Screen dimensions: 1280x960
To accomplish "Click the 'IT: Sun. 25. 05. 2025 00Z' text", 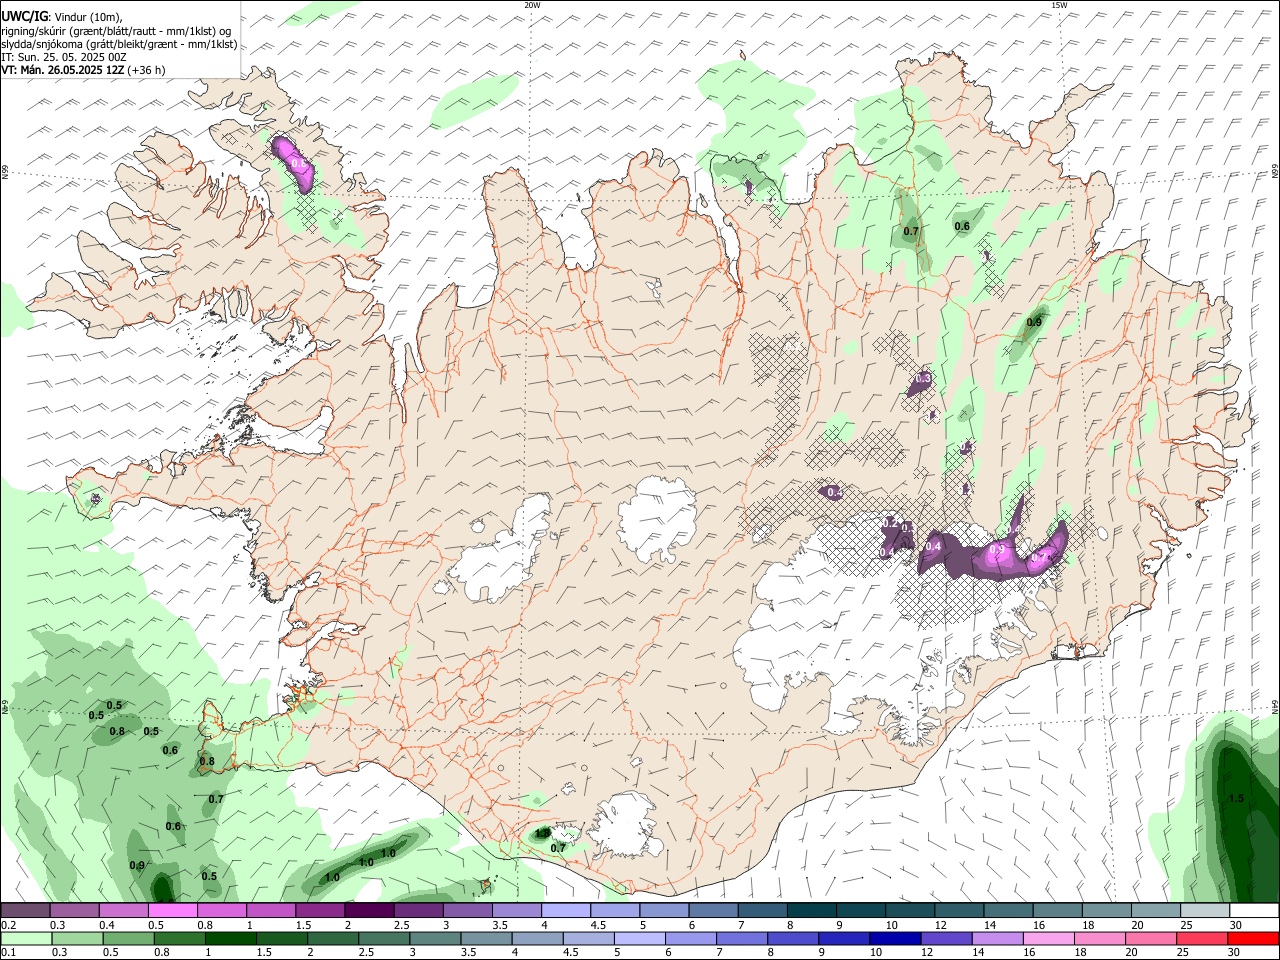I will 63,57.
